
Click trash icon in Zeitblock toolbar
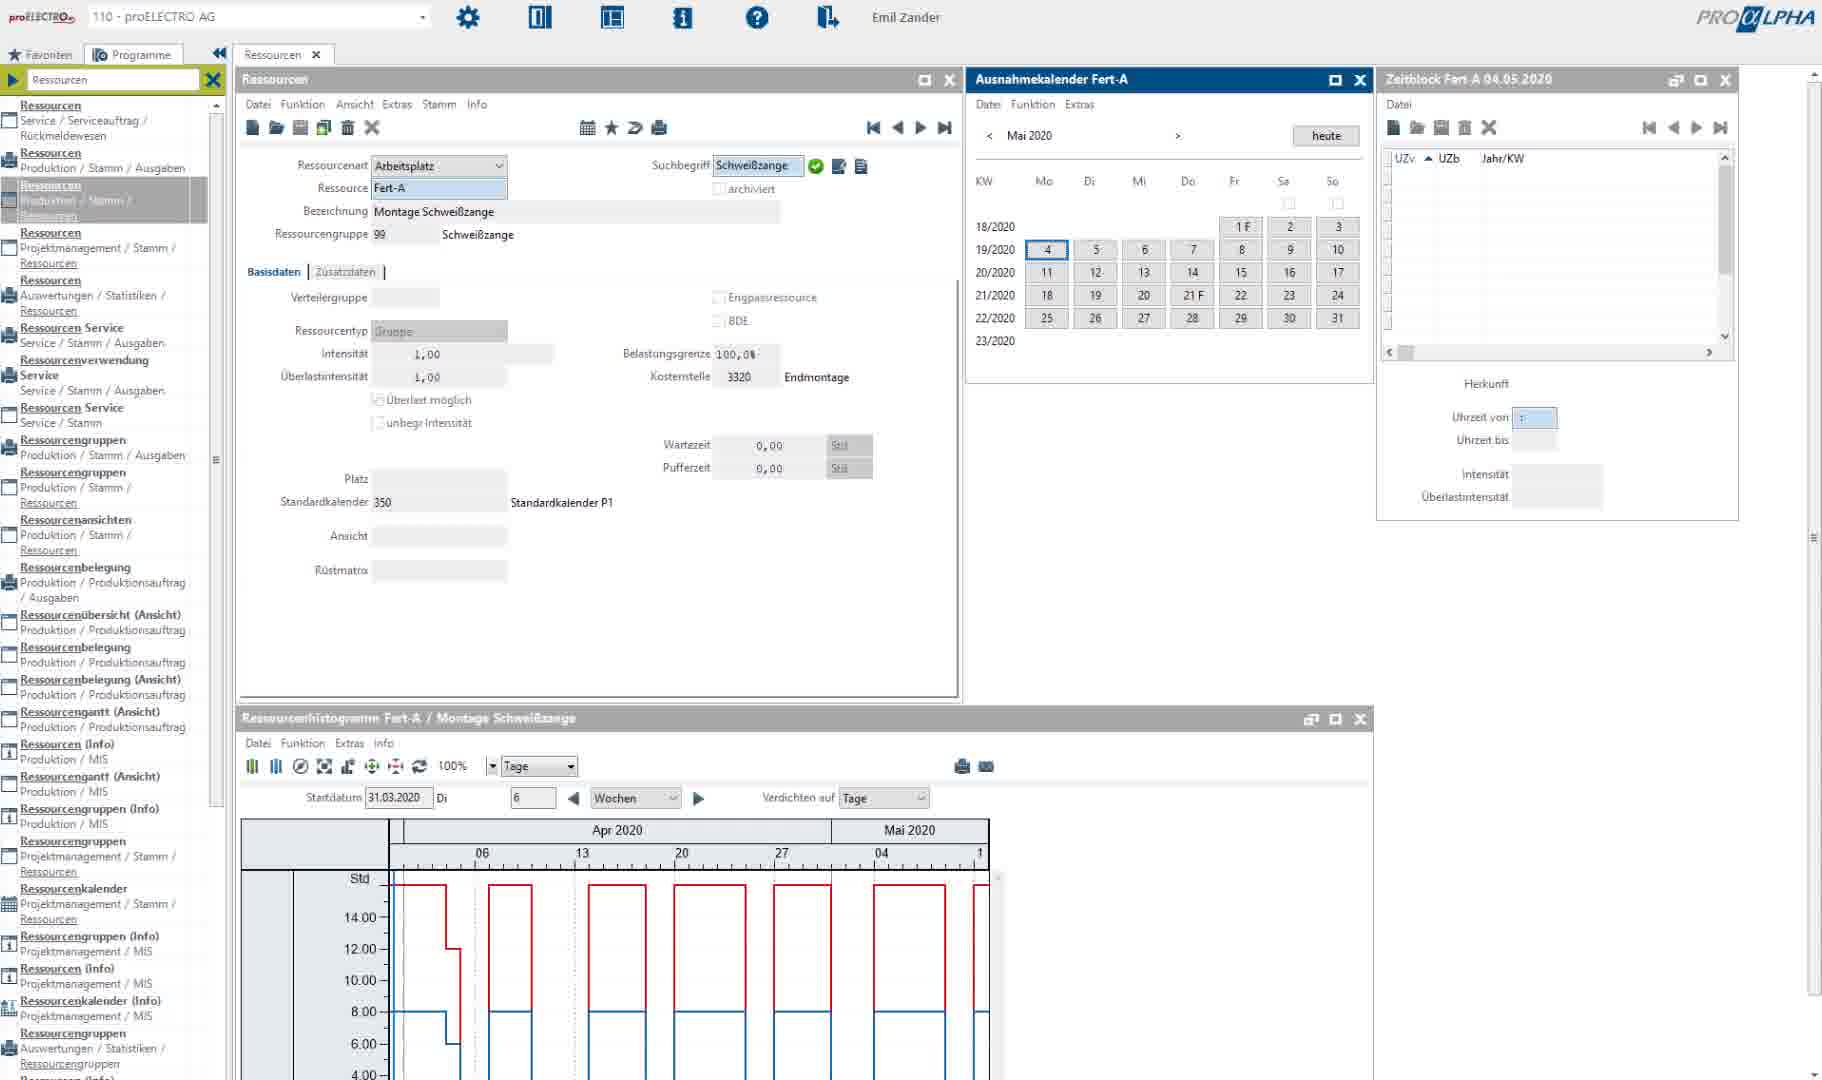click(x=1465, y=128)
